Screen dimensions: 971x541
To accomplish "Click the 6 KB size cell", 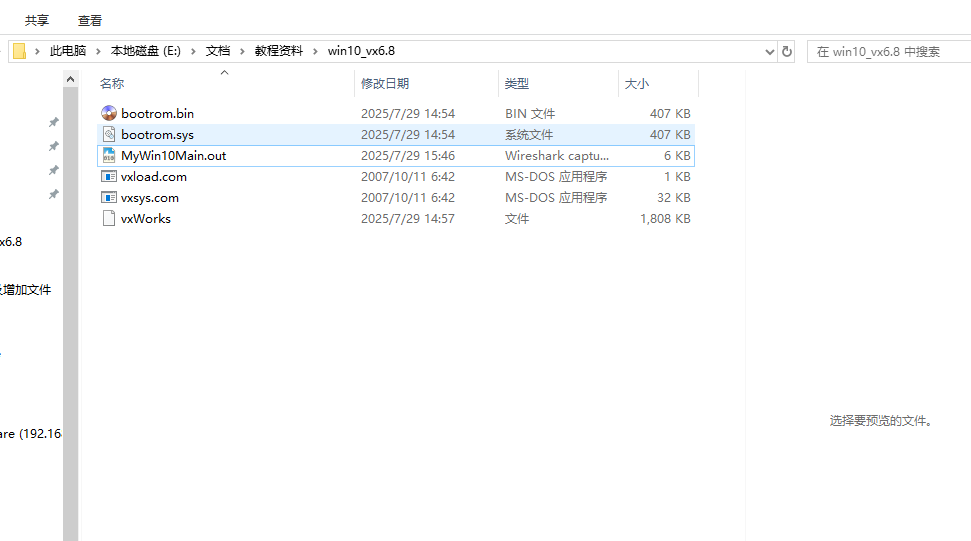I will tap(677, 155).
